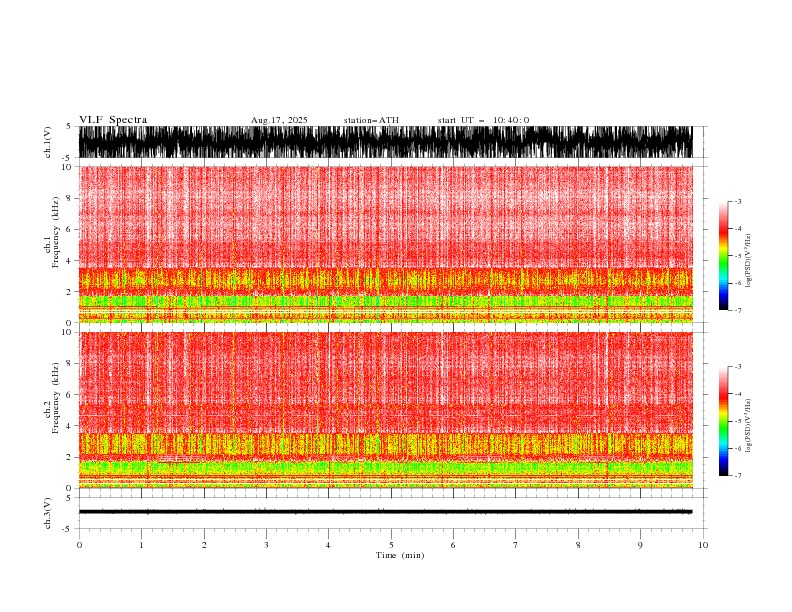Click the "ch.1(V)" axis label
792x612 pixels.
pyautogui.click(x=48, y=142)
